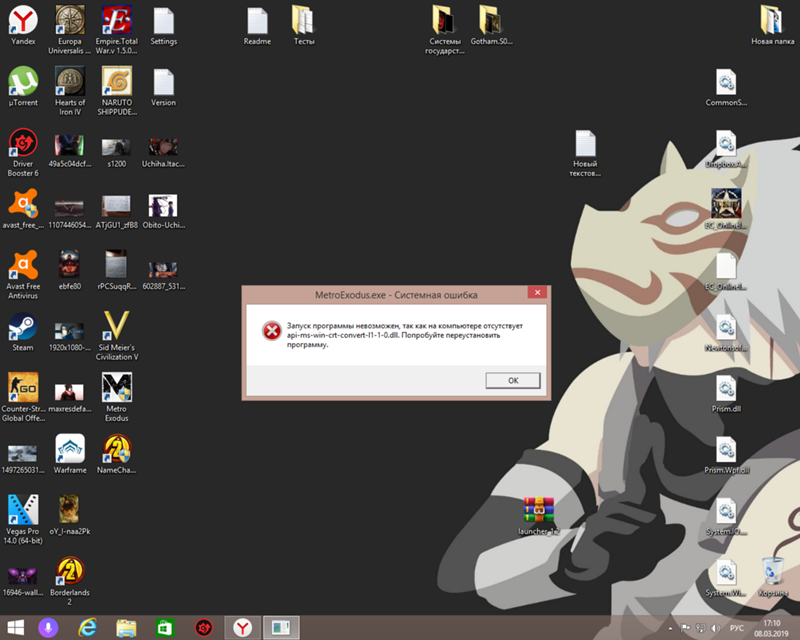Select the Metro Exodus desktop shortcut
800x640 pixels.
(117, 397)
